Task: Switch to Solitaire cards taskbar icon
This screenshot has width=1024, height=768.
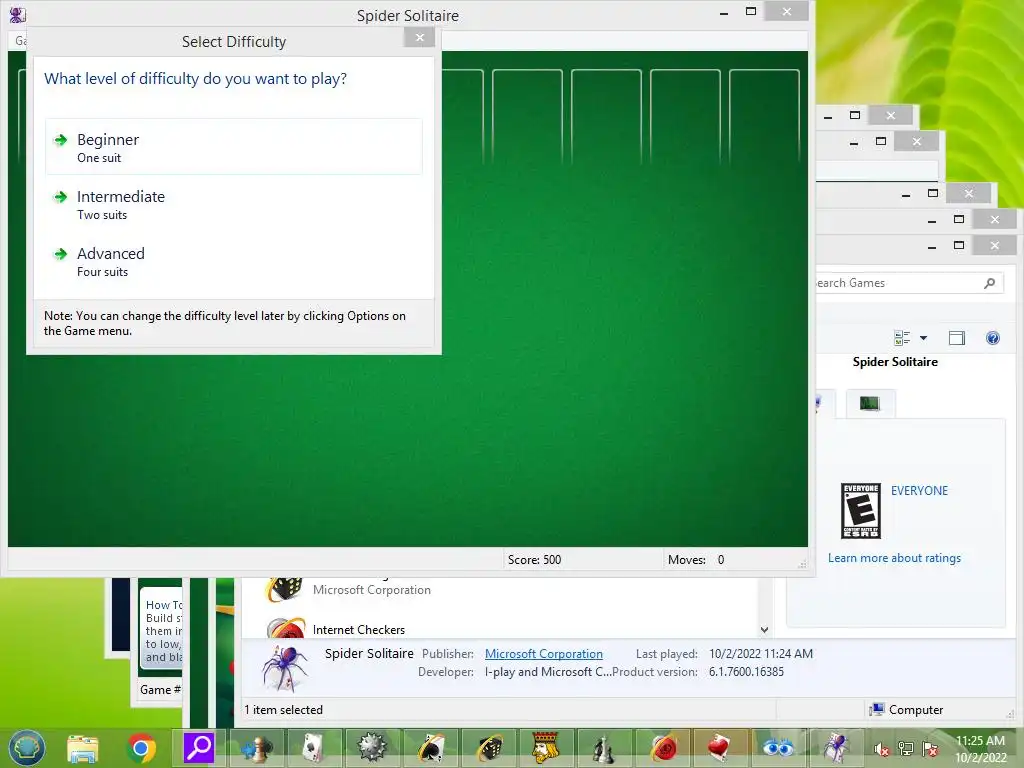Action: click(x=313, y=748)
